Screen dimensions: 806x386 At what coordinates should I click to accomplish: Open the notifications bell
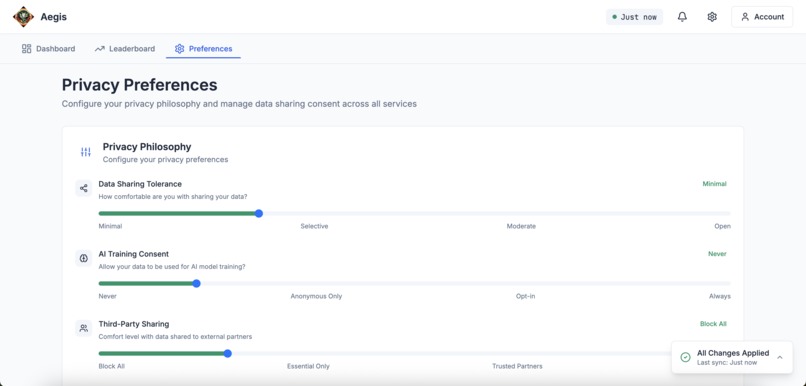682,17
